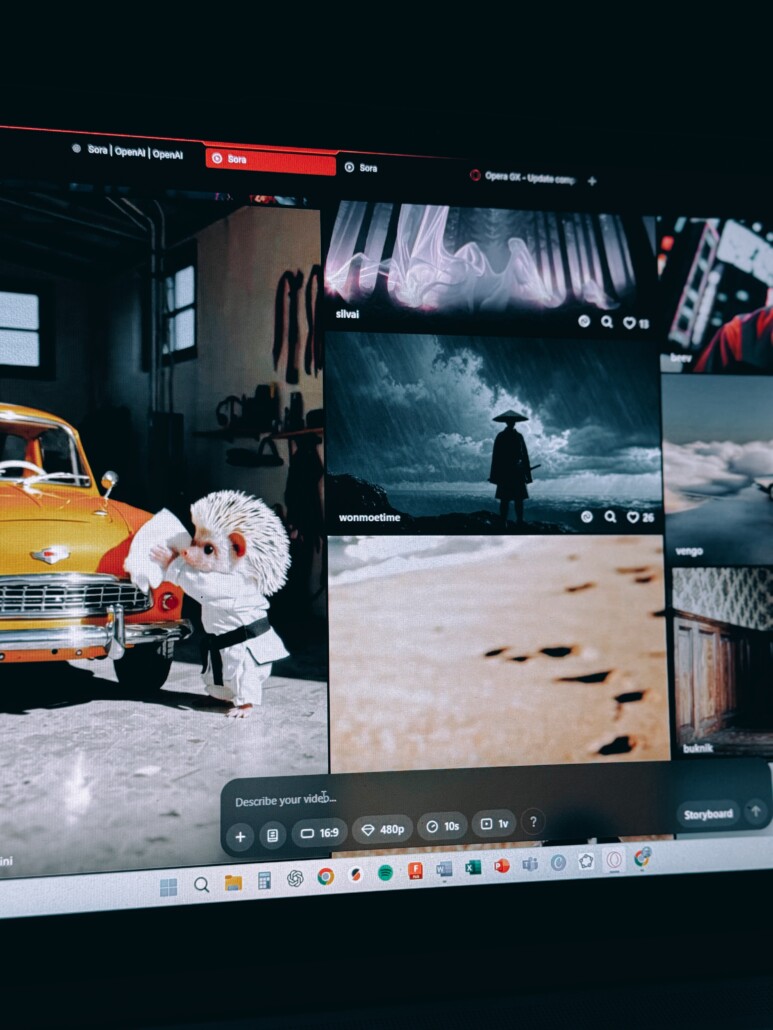Viewport: 773px width, 1030px height.
Task: Open File Explorer from the taskbar
Action: coord(233,883)
